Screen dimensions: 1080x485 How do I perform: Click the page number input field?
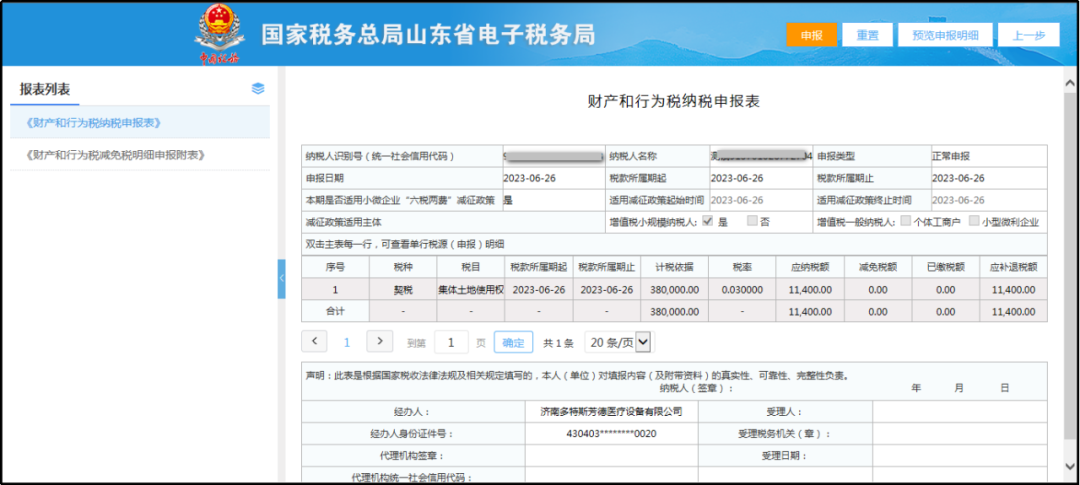(x=451, y=342)
